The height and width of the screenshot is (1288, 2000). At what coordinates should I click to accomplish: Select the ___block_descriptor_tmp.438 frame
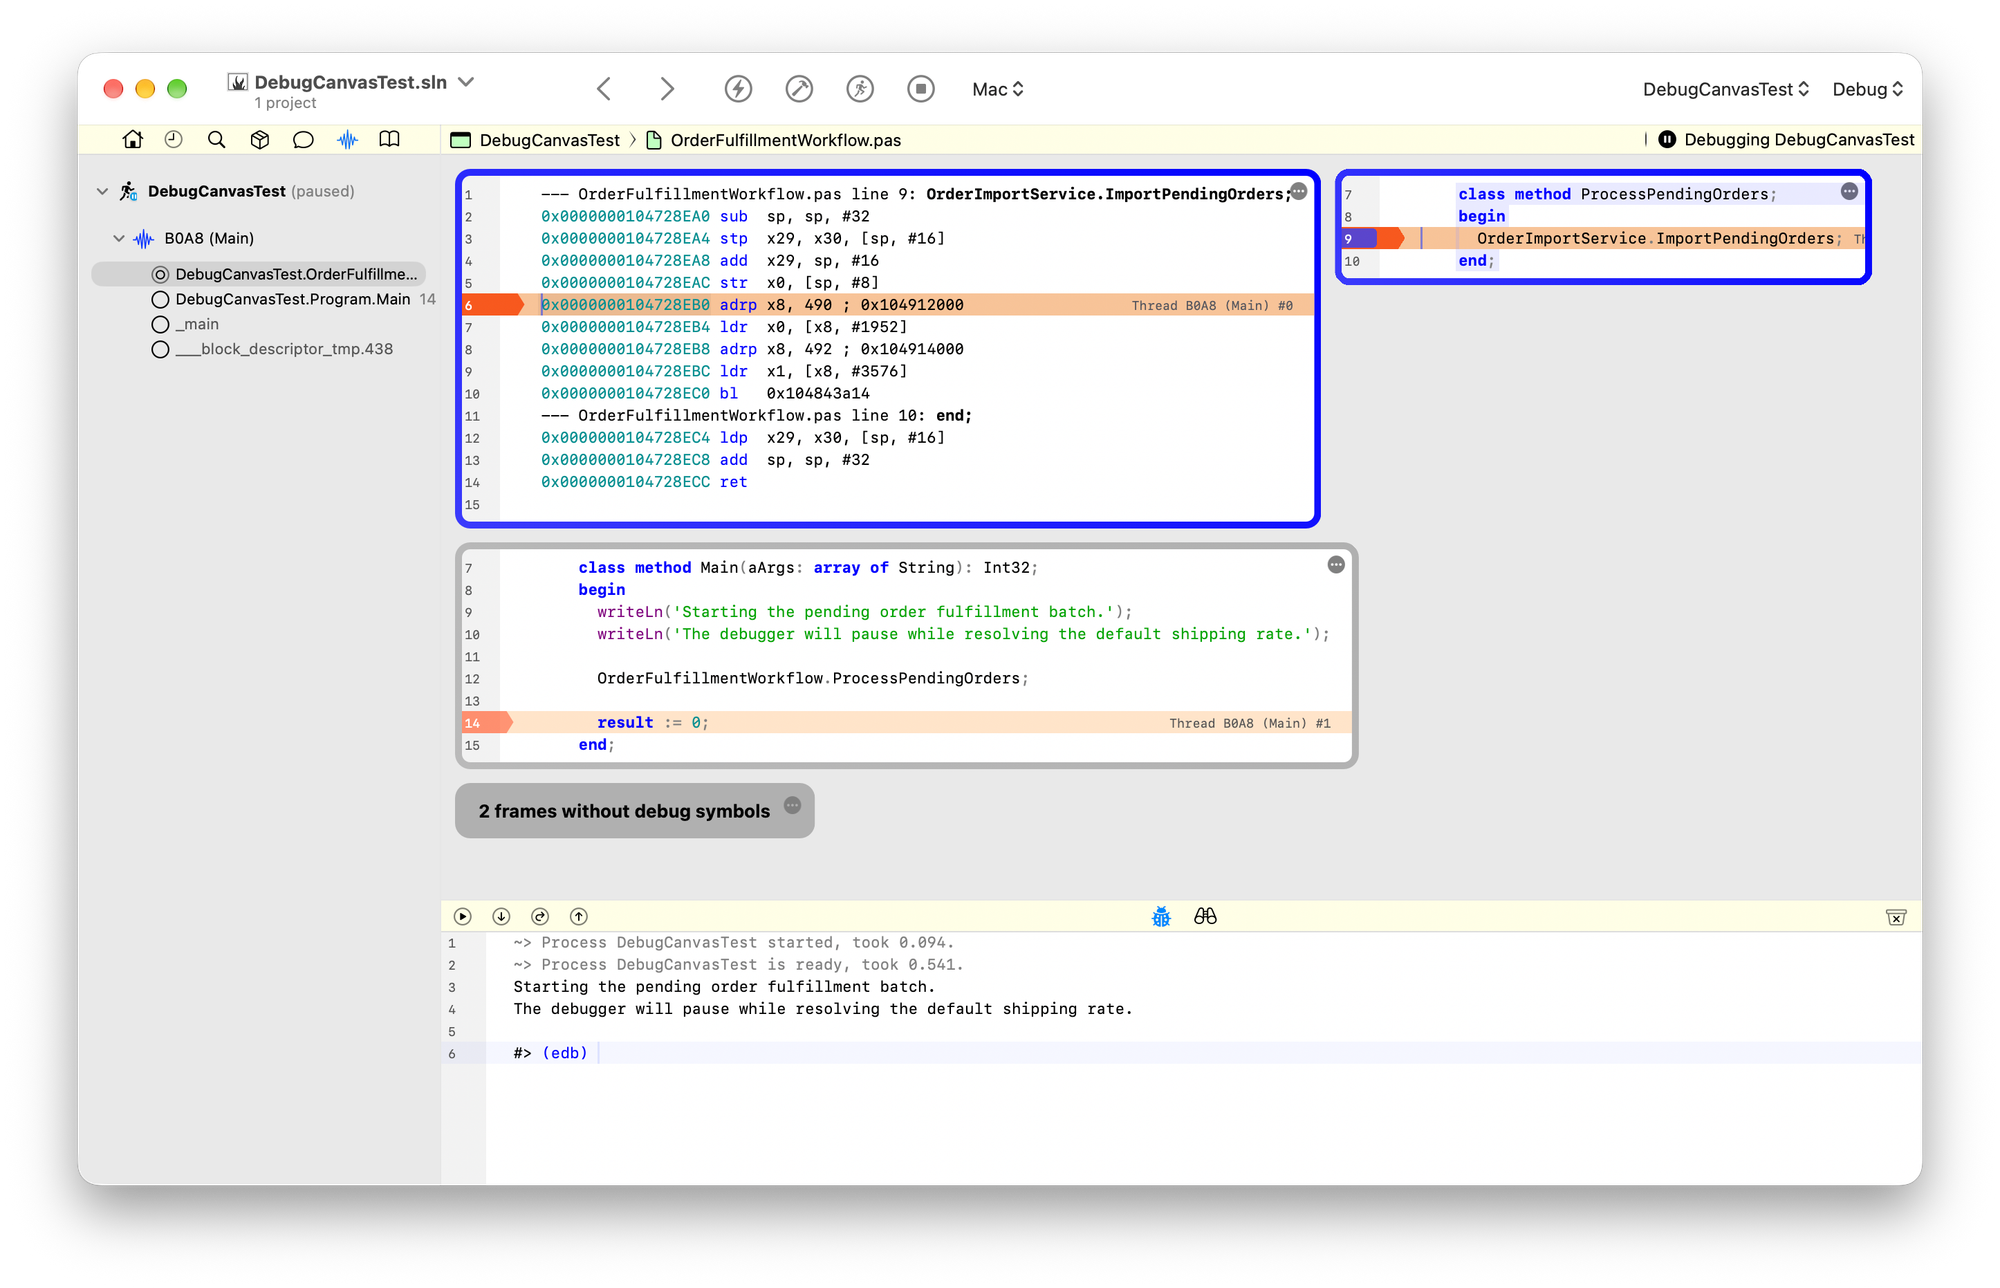(x=272, y=349)
